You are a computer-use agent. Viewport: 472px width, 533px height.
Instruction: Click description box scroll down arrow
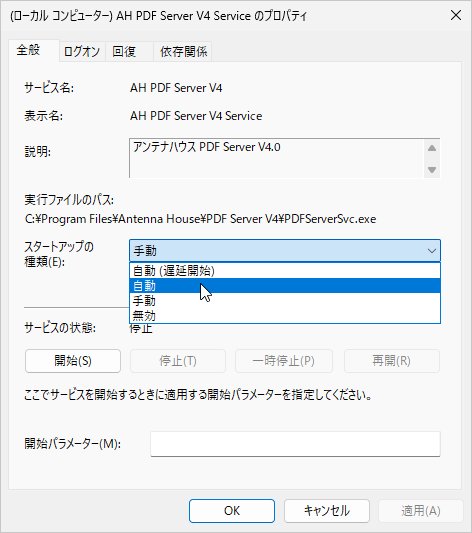[432, 170]
